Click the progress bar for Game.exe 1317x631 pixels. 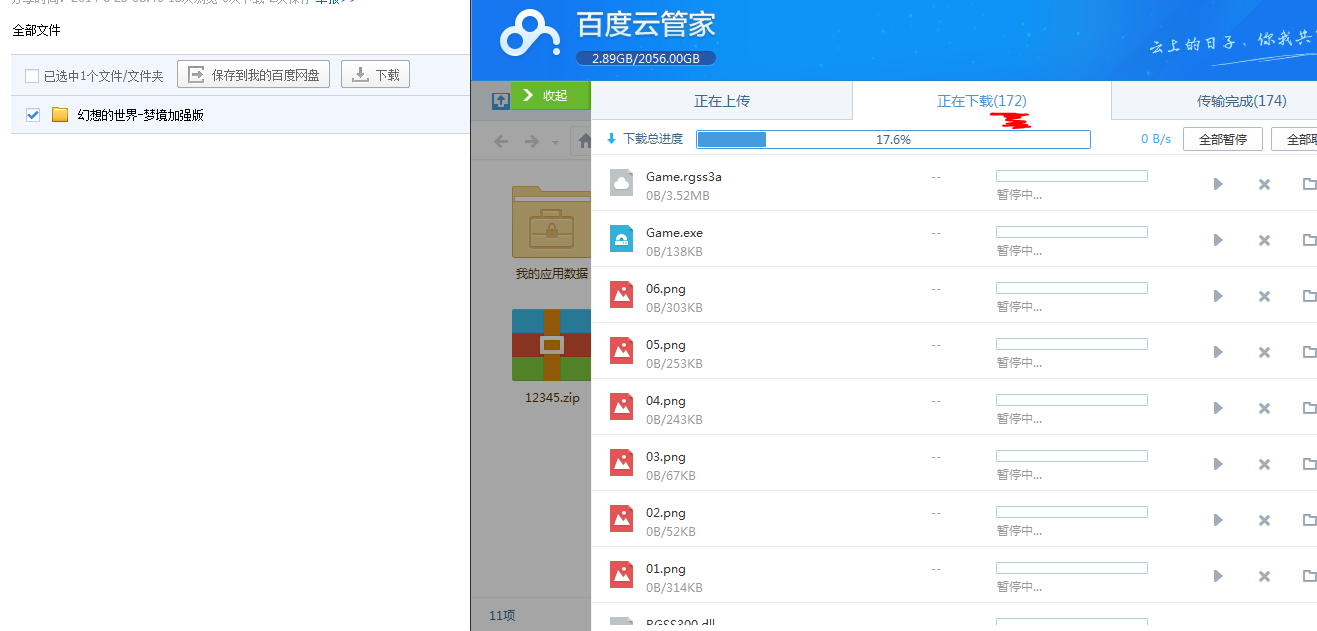click(1072, 232)
